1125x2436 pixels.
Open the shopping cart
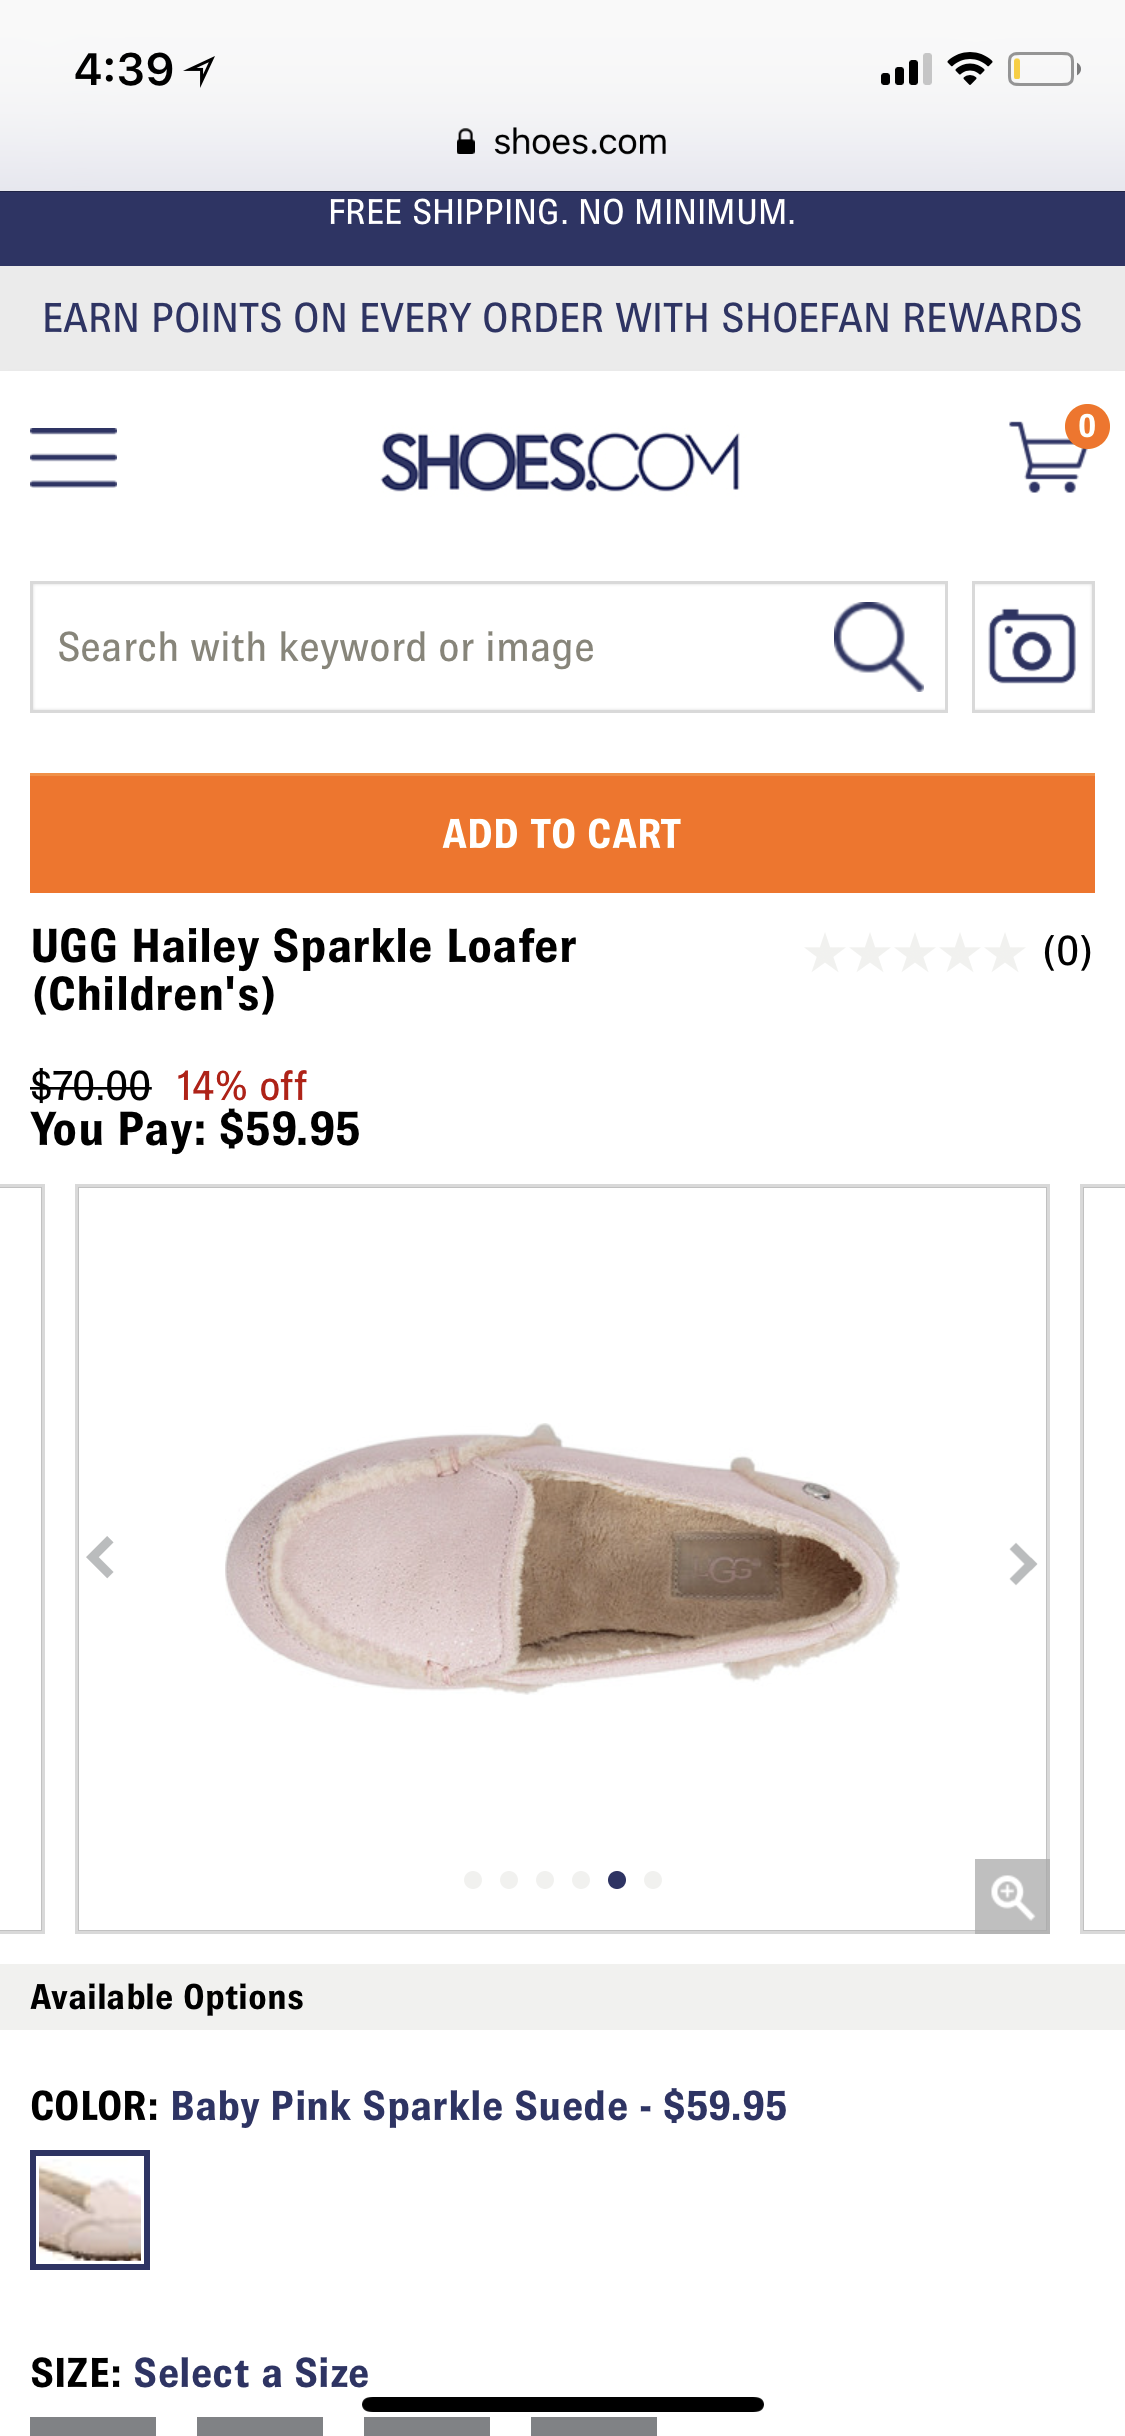click(1050, 457)
